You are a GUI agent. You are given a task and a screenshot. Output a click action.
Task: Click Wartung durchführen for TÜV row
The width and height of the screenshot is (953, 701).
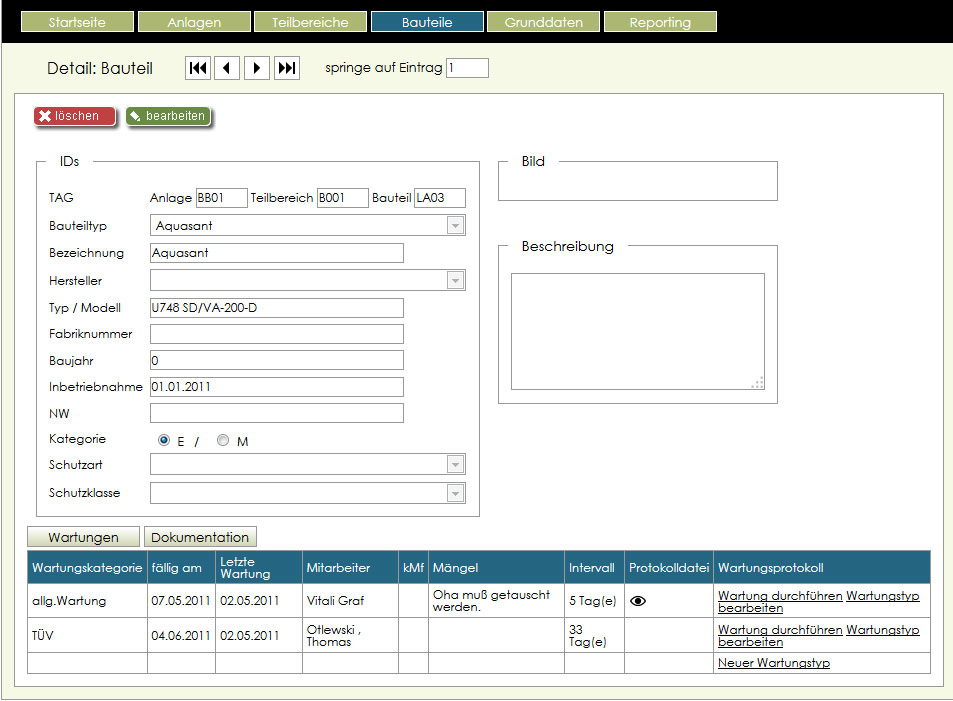click(x=780, y=630)
